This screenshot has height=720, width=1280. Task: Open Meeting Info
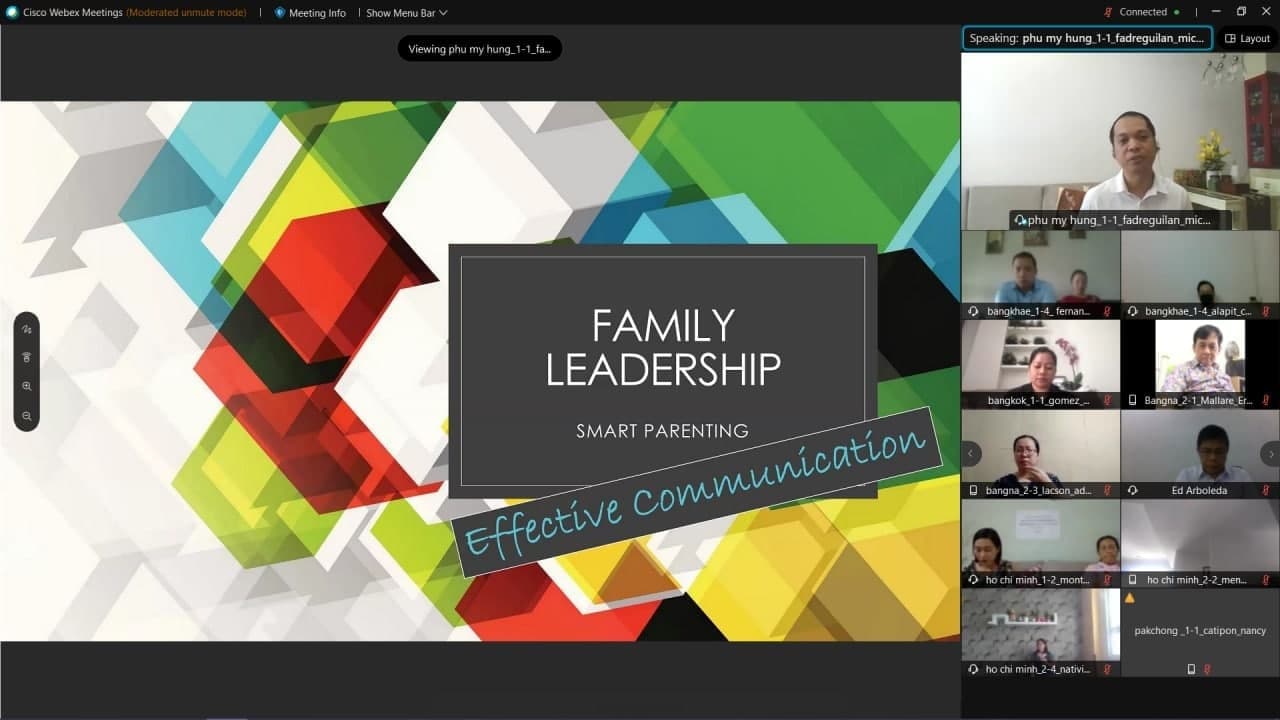[310, 13]
